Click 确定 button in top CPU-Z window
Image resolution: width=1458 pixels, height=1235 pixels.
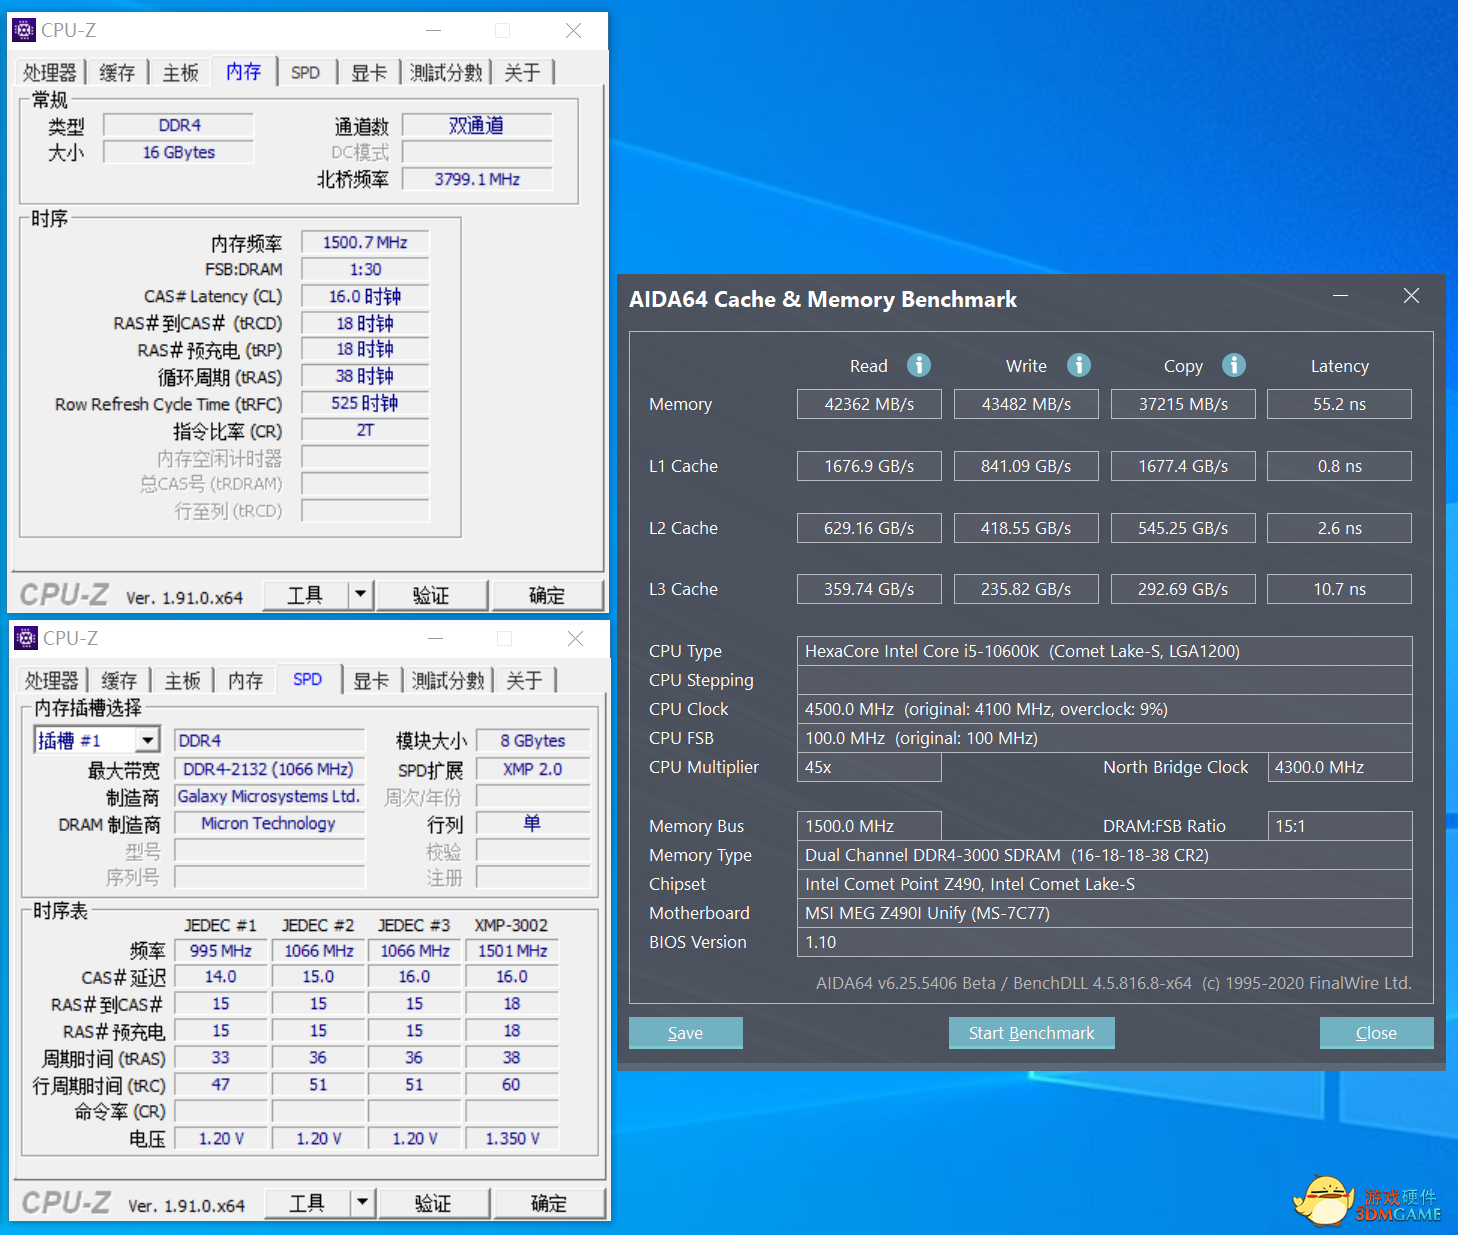[x=547, y=595]
